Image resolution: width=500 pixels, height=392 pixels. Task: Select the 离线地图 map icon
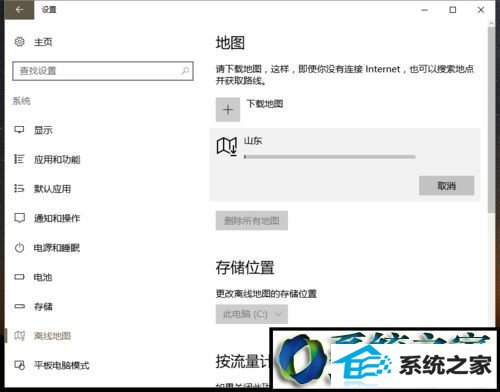[19, 336]
